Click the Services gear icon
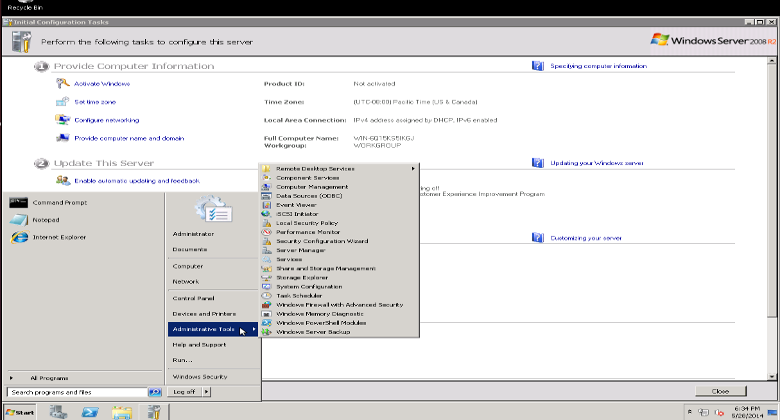Viewport: 780px width, 420px height. (x=267, y=259)
